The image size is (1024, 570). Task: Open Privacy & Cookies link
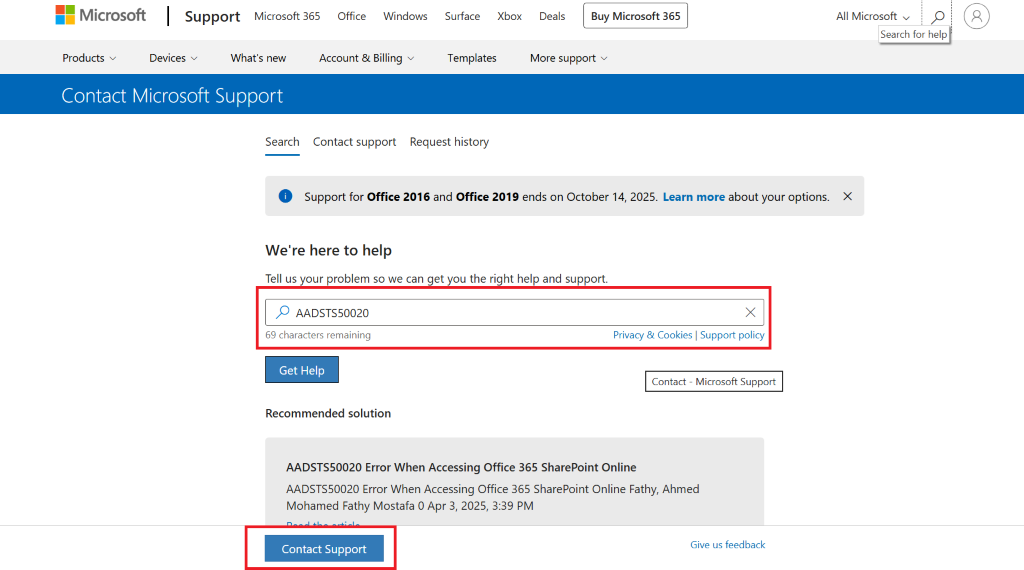click(x=652, y=335)
